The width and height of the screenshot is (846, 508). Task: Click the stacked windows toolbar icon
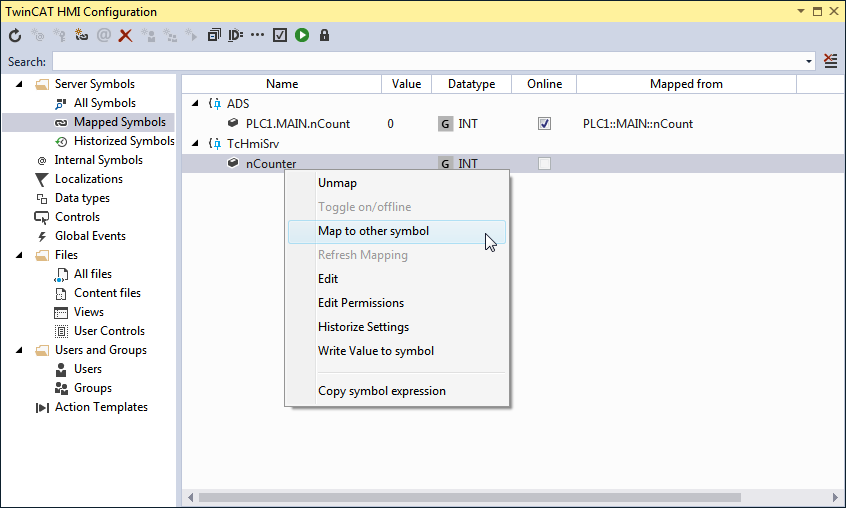click(x=214, y=36)
